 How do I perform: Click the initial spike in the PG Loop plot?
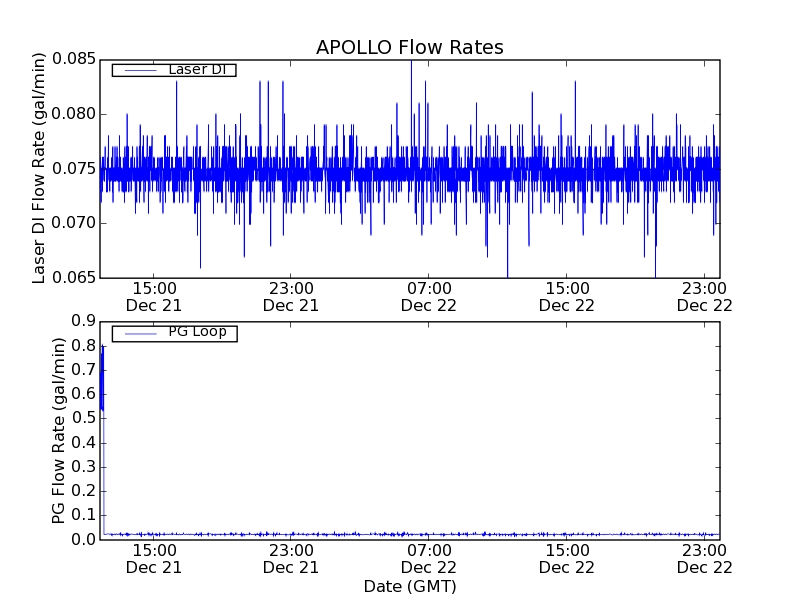coord(102,380)
